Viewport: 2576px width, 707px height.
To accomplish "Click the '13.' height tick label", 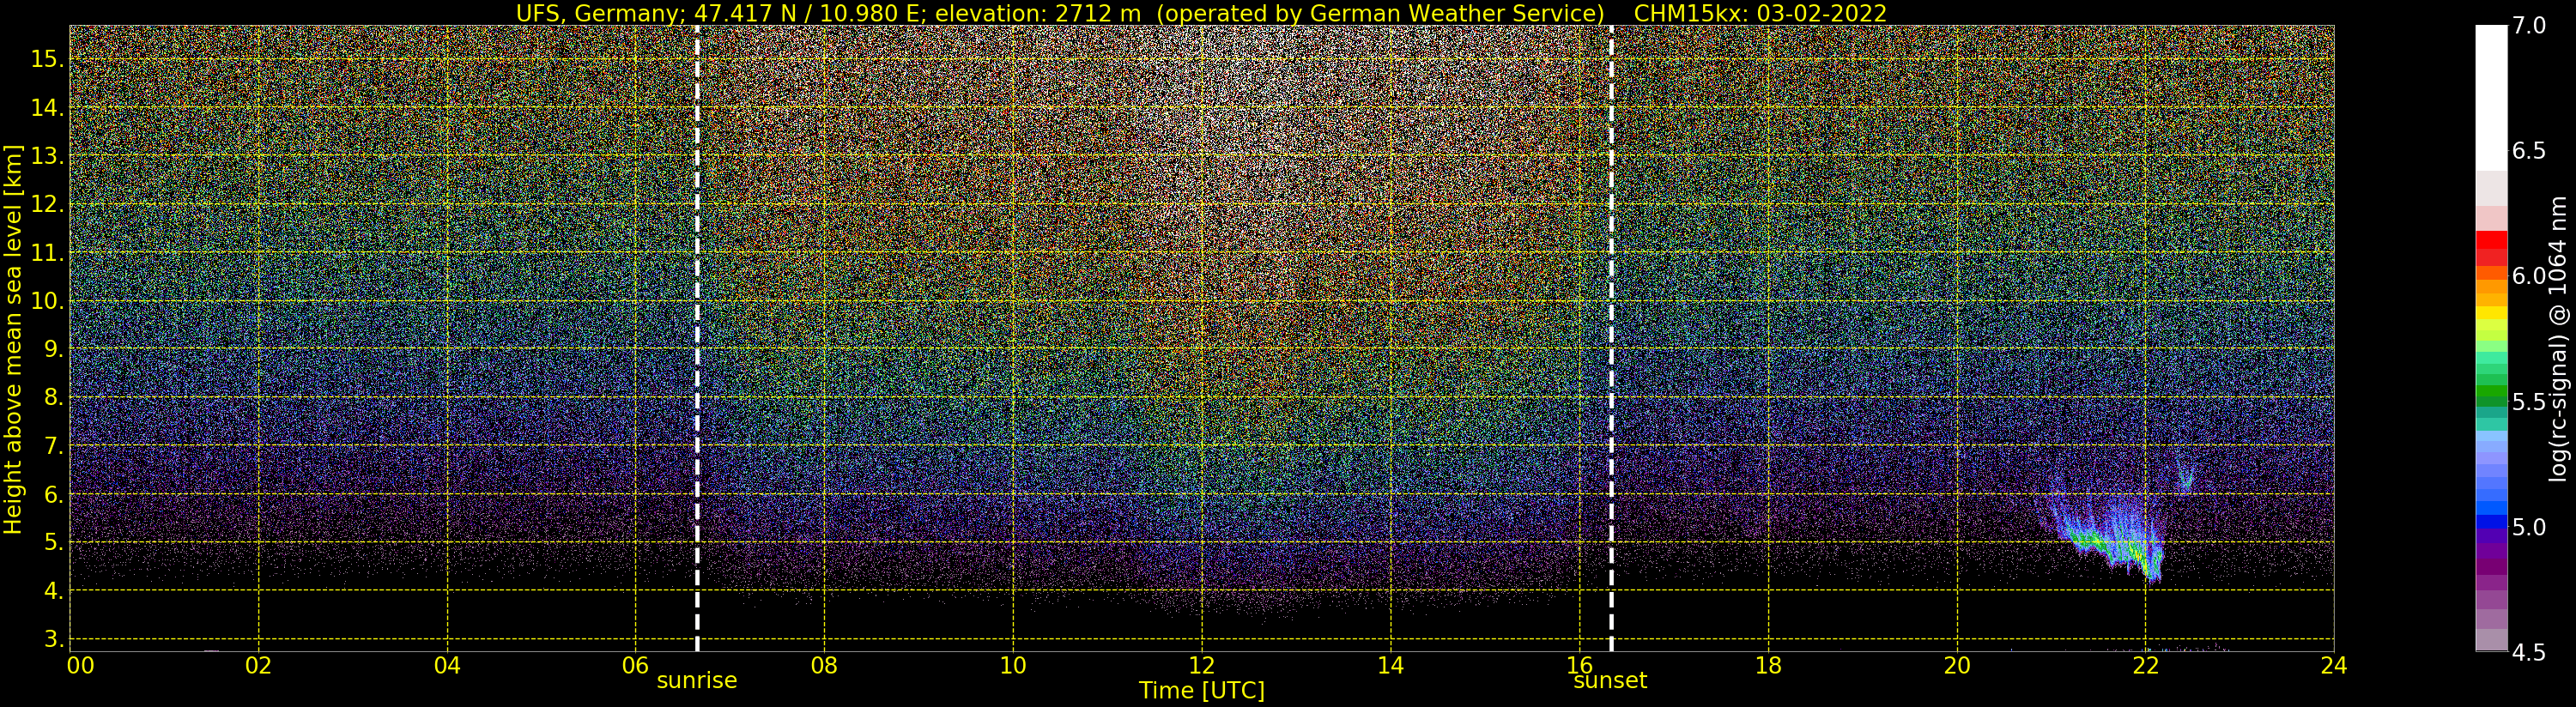I will point(47,156).
